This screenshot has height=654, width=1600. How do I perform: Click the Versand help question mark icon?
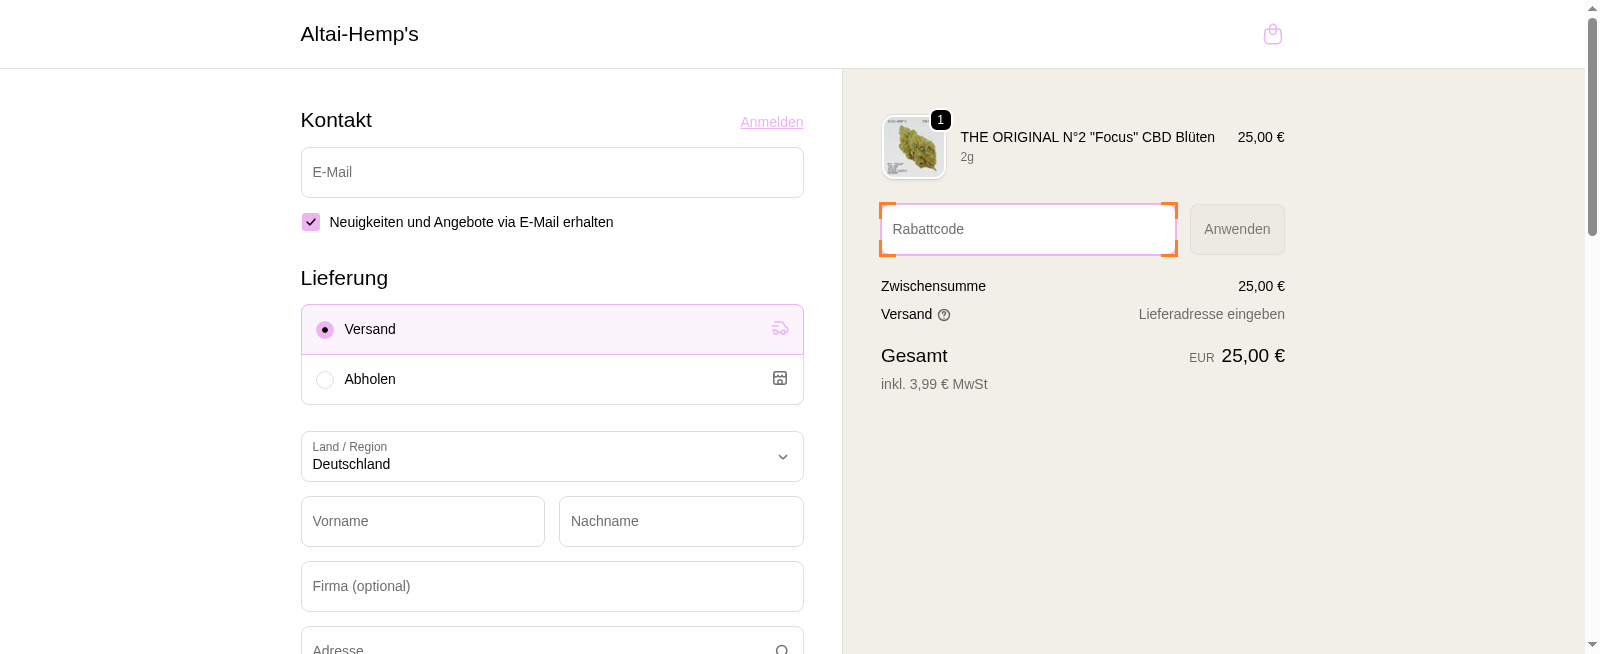pos(944,315)
